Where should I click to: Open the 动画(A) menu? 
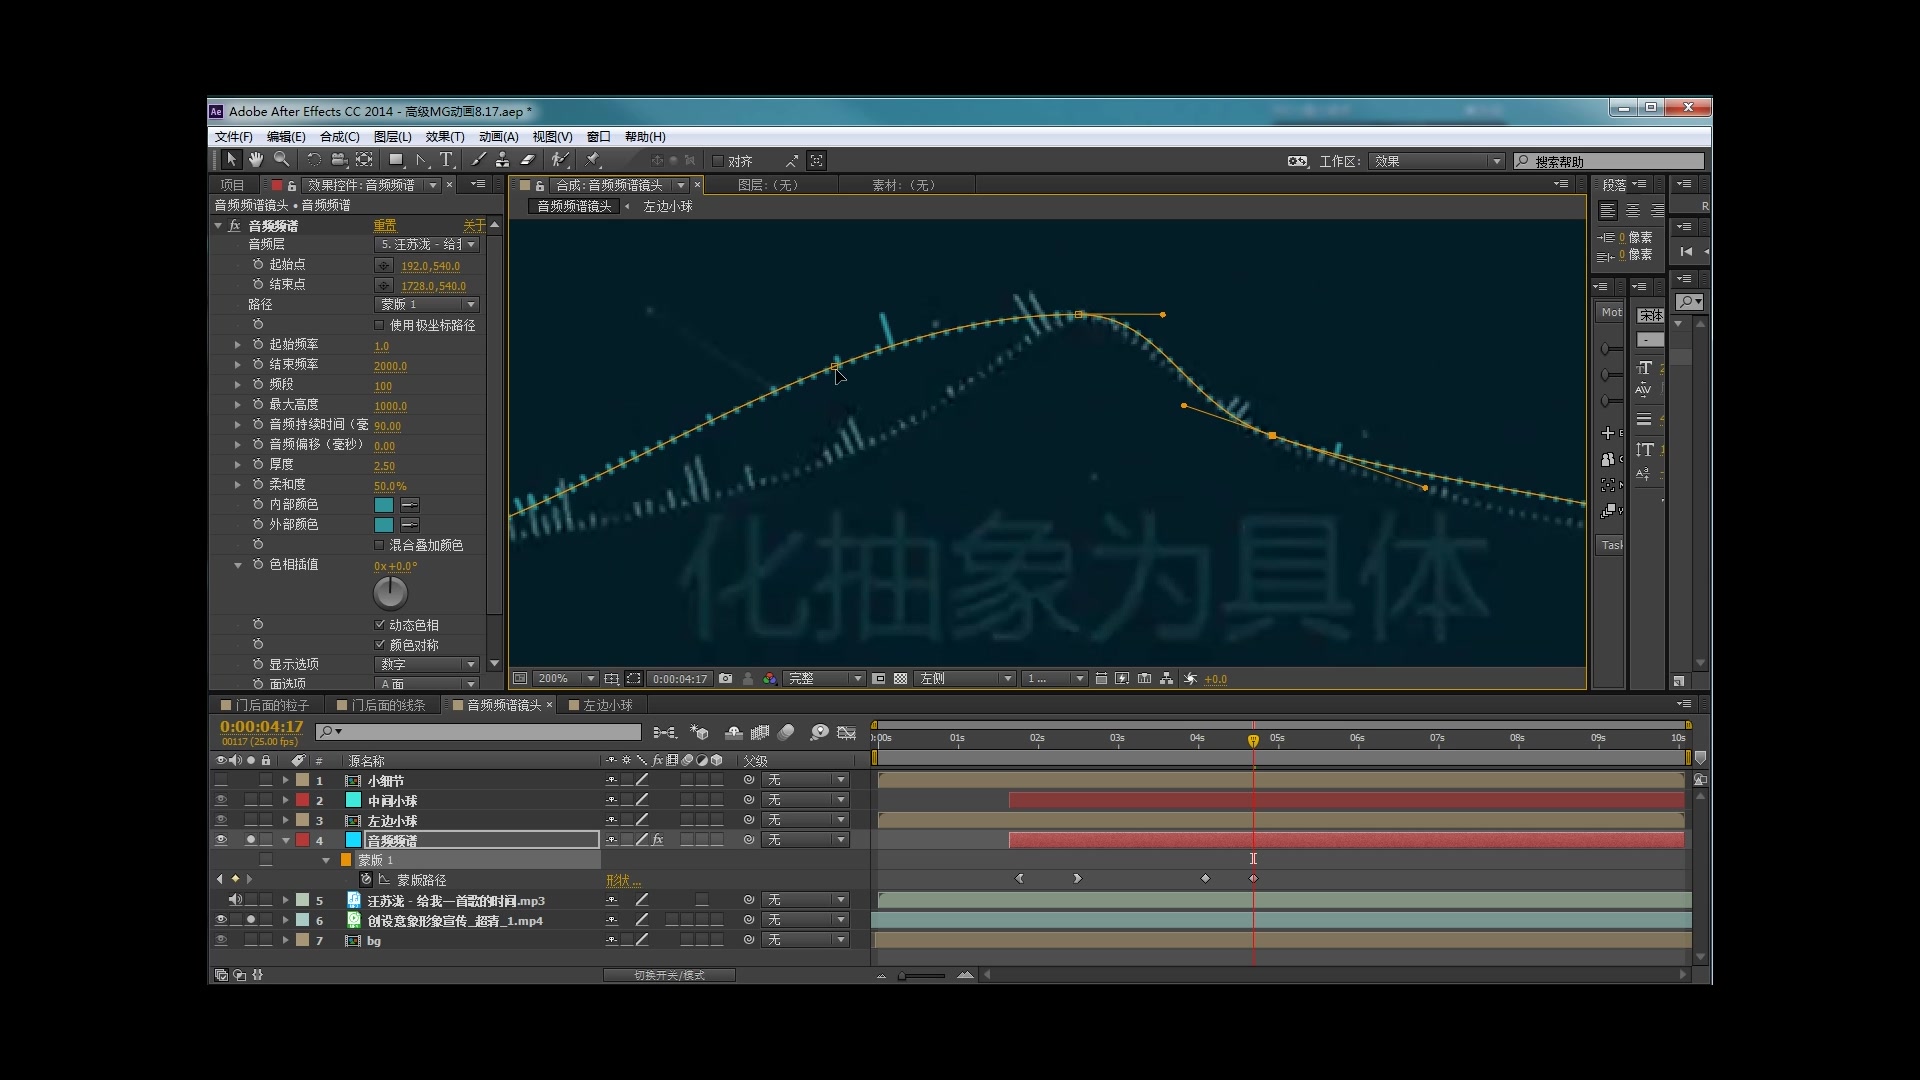pos(498,137)
